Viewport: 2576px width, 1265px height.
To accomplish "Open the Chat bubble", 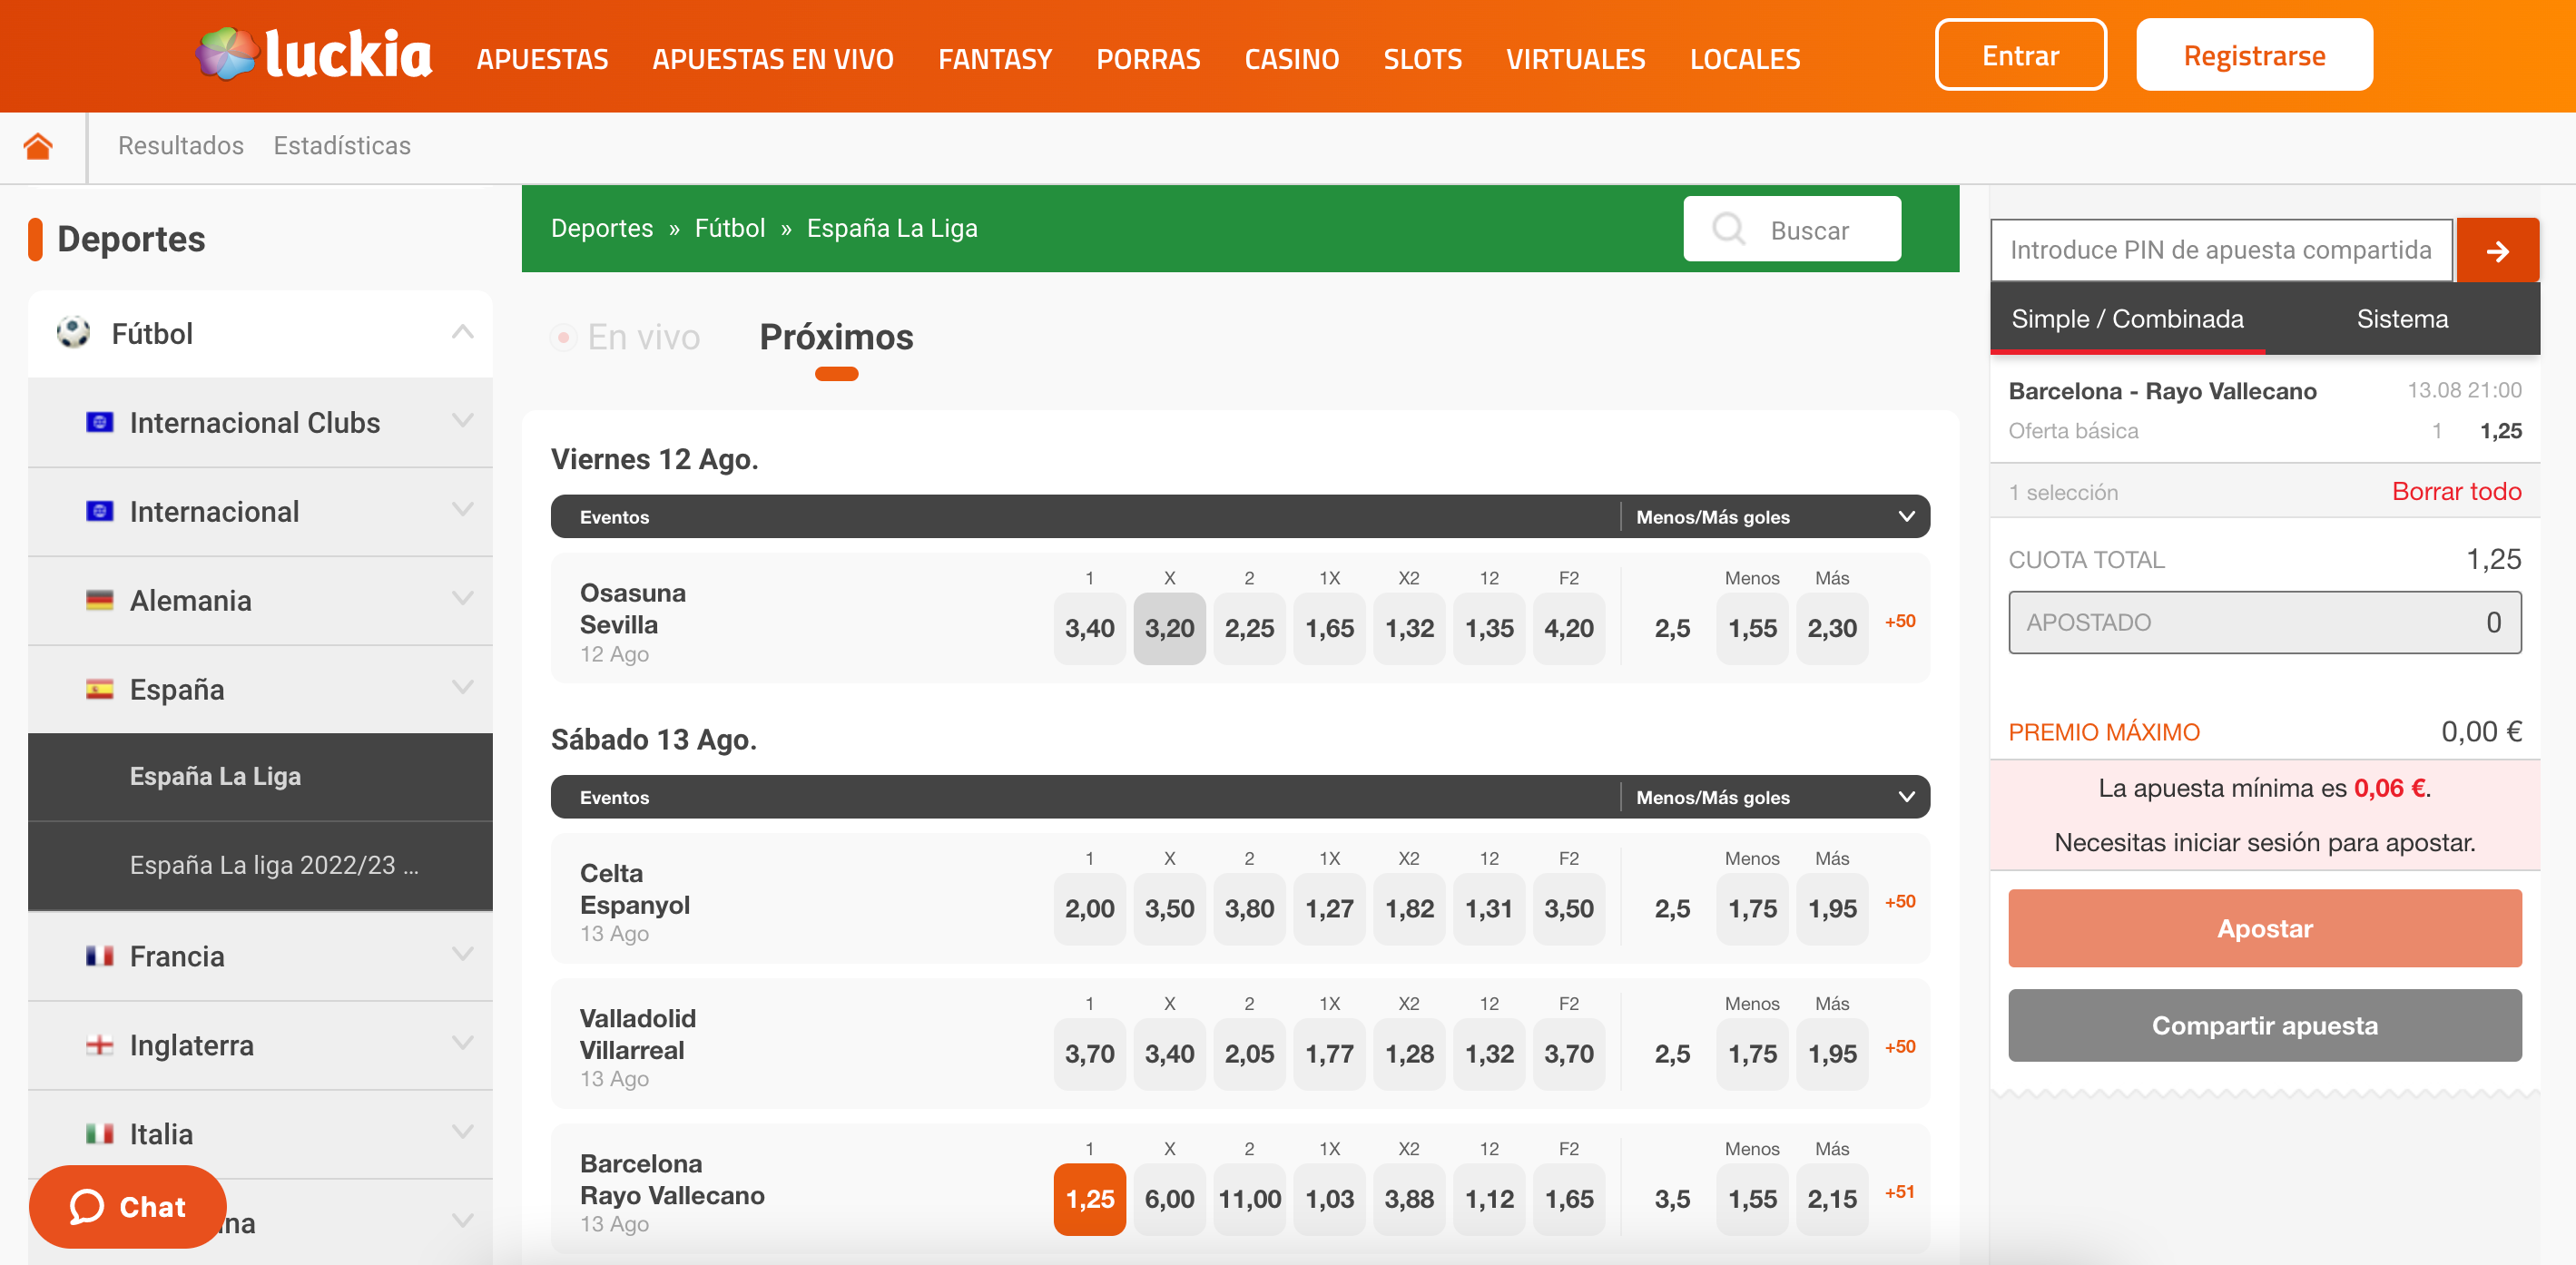I will click(127, 1206).
